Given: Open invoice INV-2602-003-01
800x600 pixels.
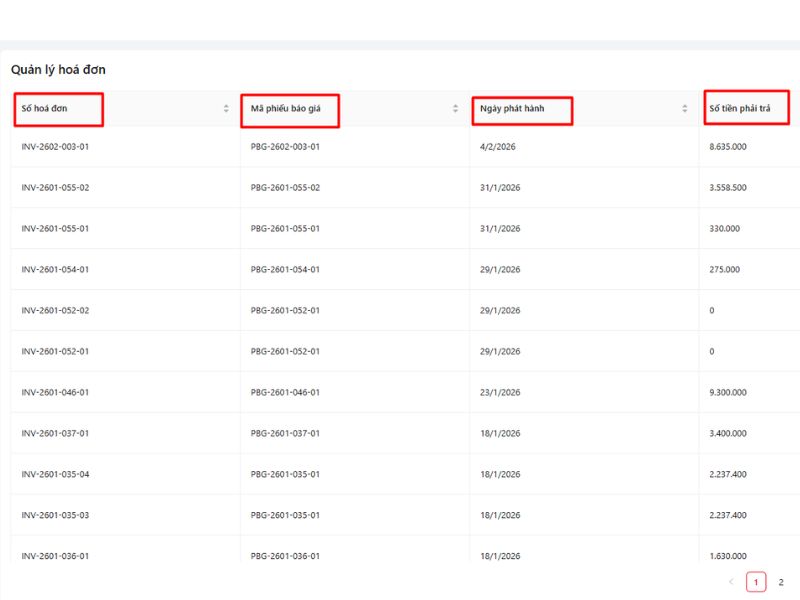Looking at the screenshot, I should [56, 147].
